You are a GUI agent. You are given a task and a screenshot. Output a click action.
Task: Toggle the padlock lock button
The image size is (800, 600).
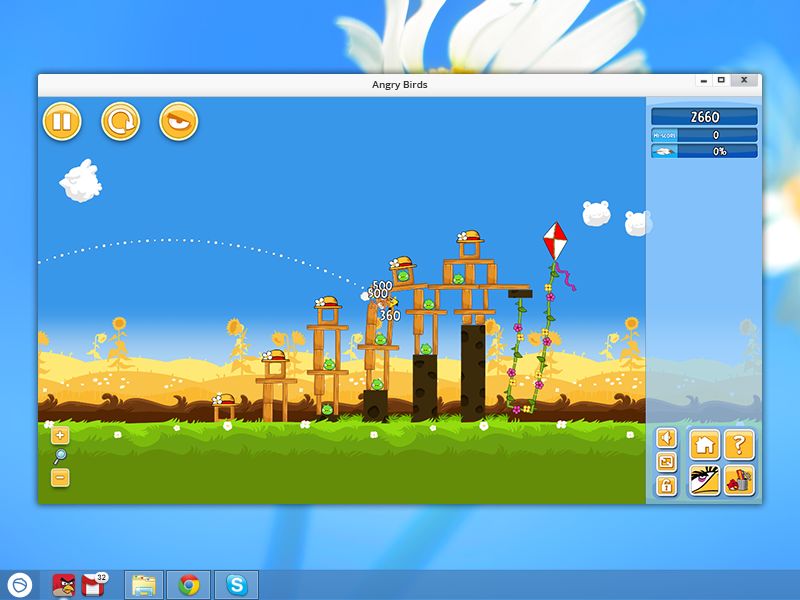point(666,486)
